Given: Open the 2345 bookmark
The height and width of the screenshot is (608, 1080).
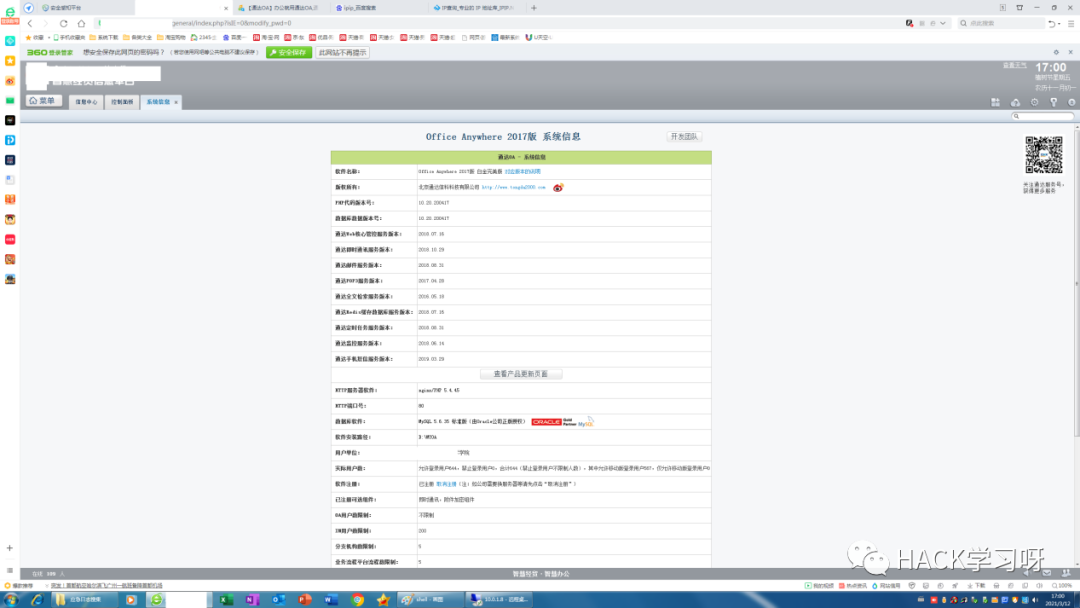Looking at the screenshot, I should (x=203, y=37).
